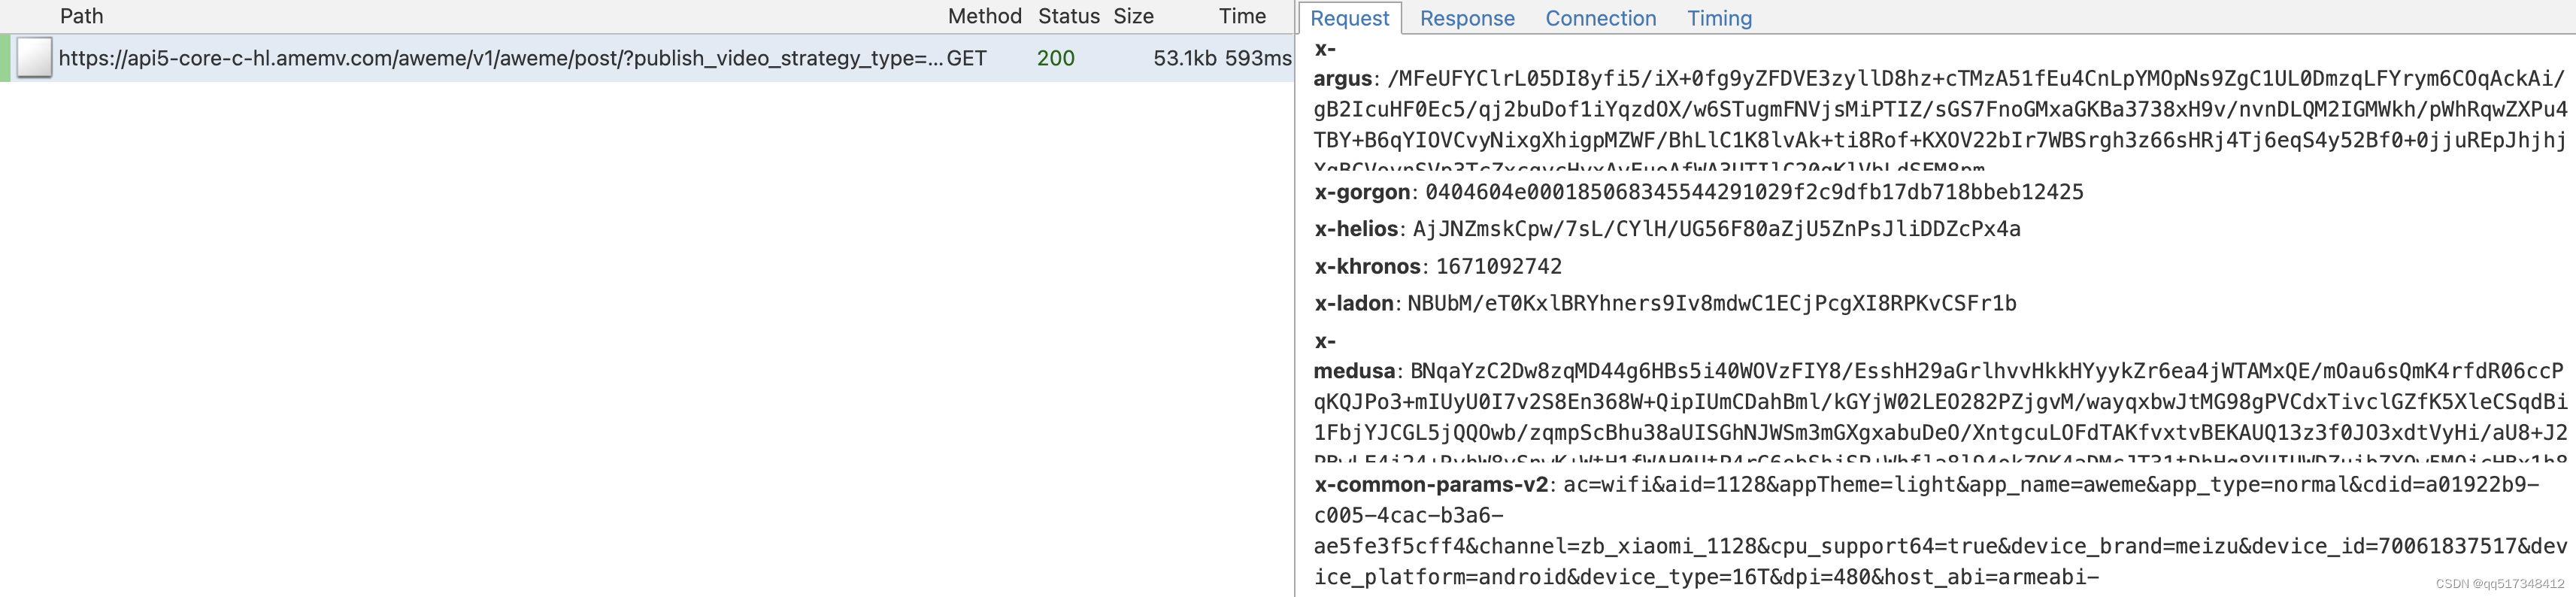Viewport: 2576px width, 597px height.
Task: Click the x-common-params-v2 header value
Action: coord(1940,531)
